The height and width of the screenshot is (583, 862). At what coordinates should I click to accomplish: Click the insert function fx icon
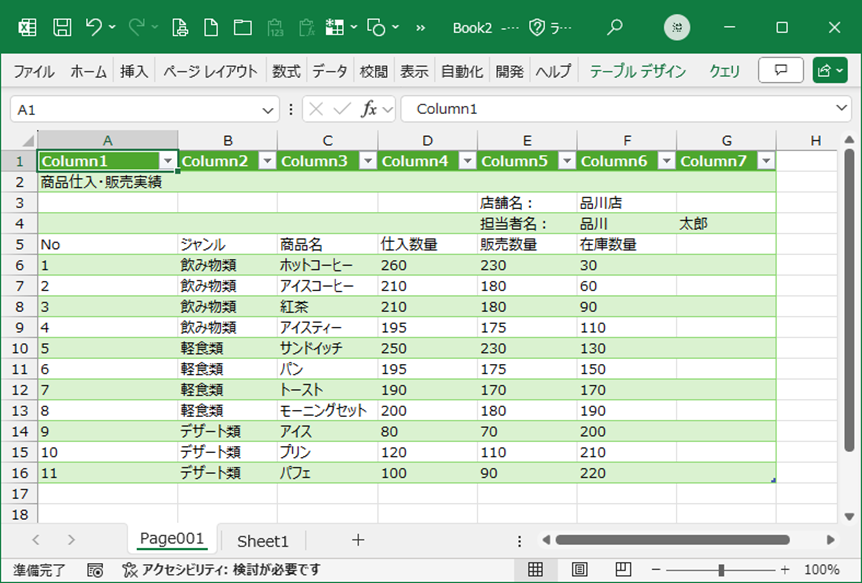pos(369,109)
